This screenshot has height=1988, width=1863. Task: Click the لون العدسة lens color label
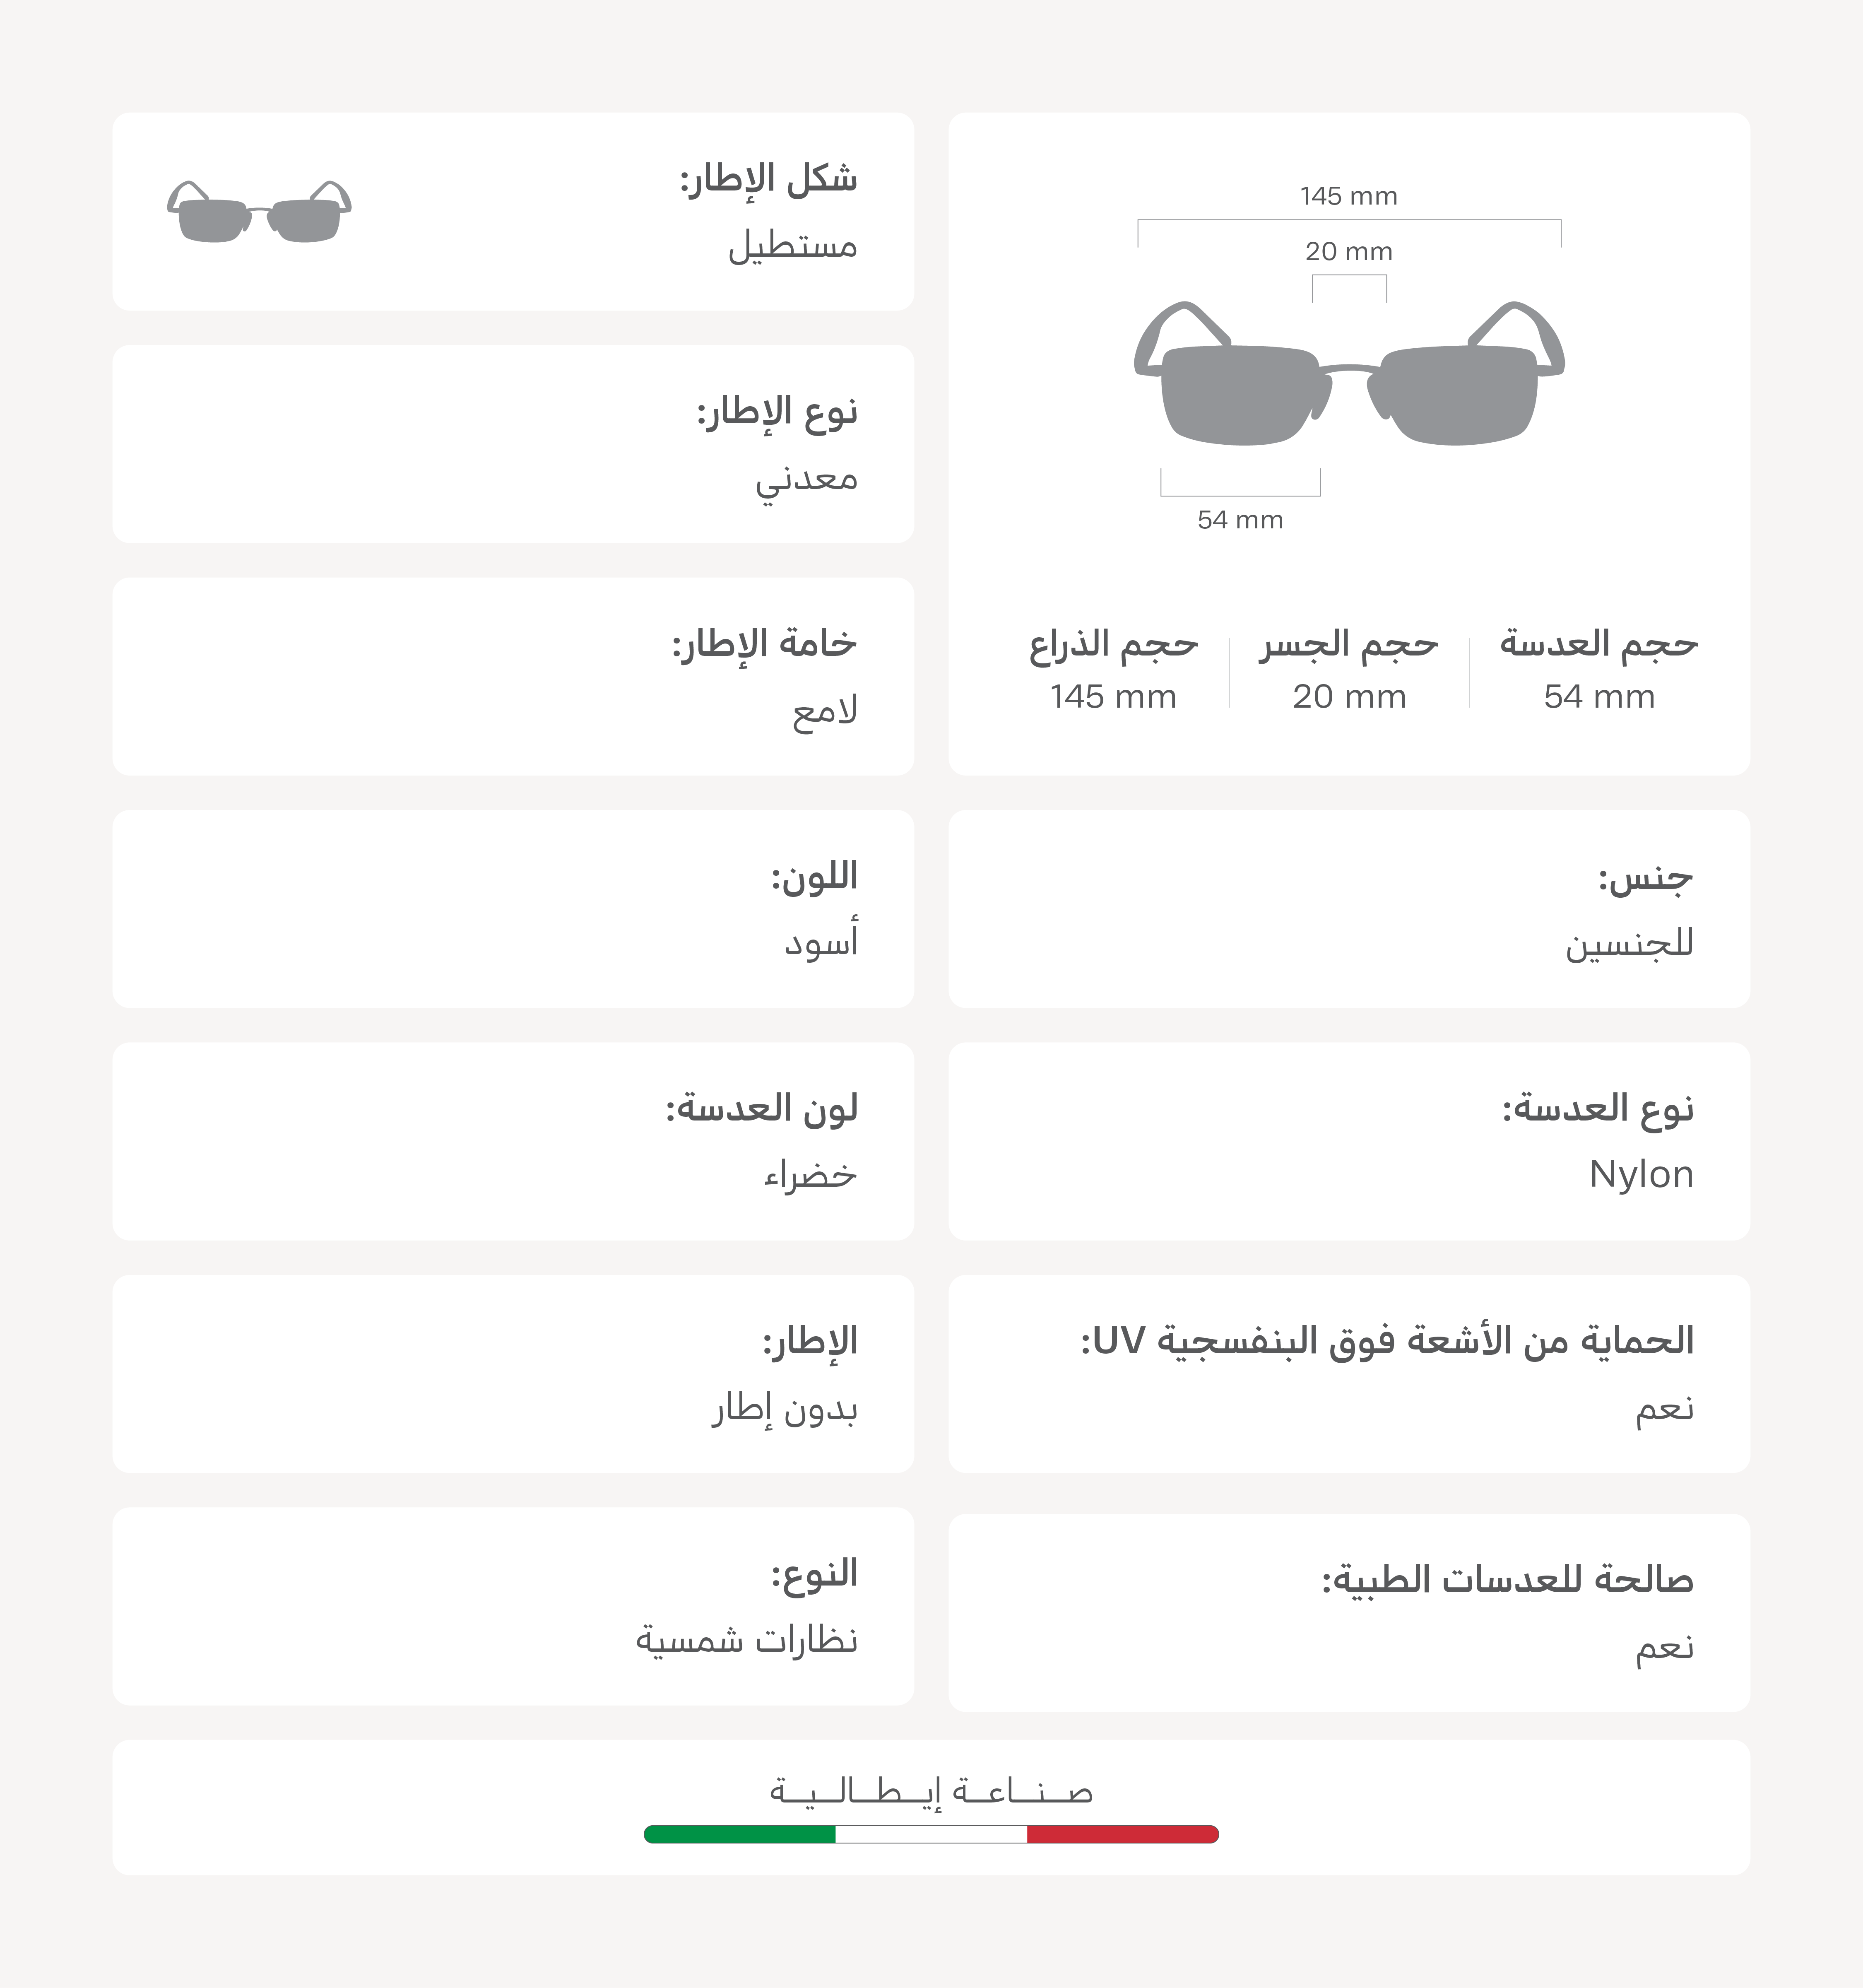[762, 1109]
